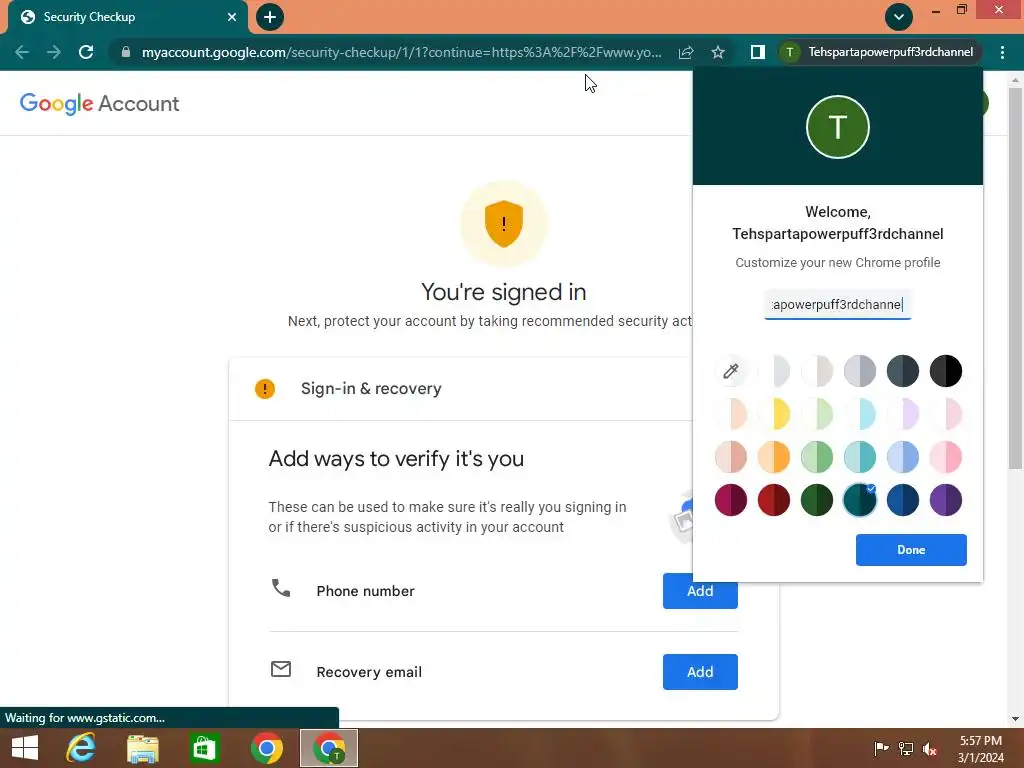
Task: Click the lock site info icon
Action: click(125, 52)
